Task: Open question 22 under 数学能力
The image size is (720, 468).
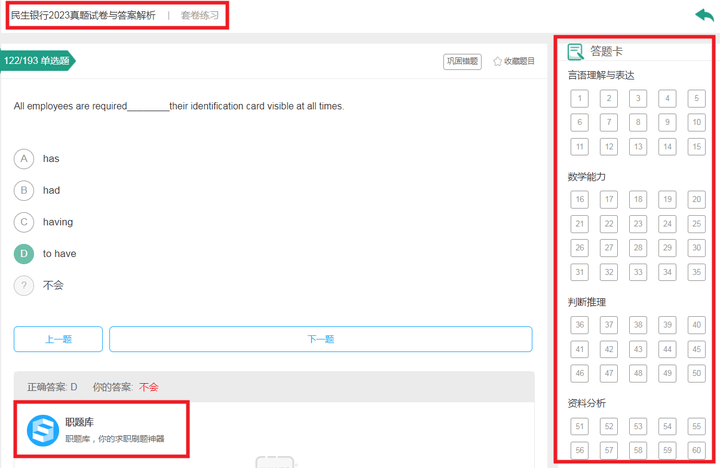Action: [x=609, y=224]
